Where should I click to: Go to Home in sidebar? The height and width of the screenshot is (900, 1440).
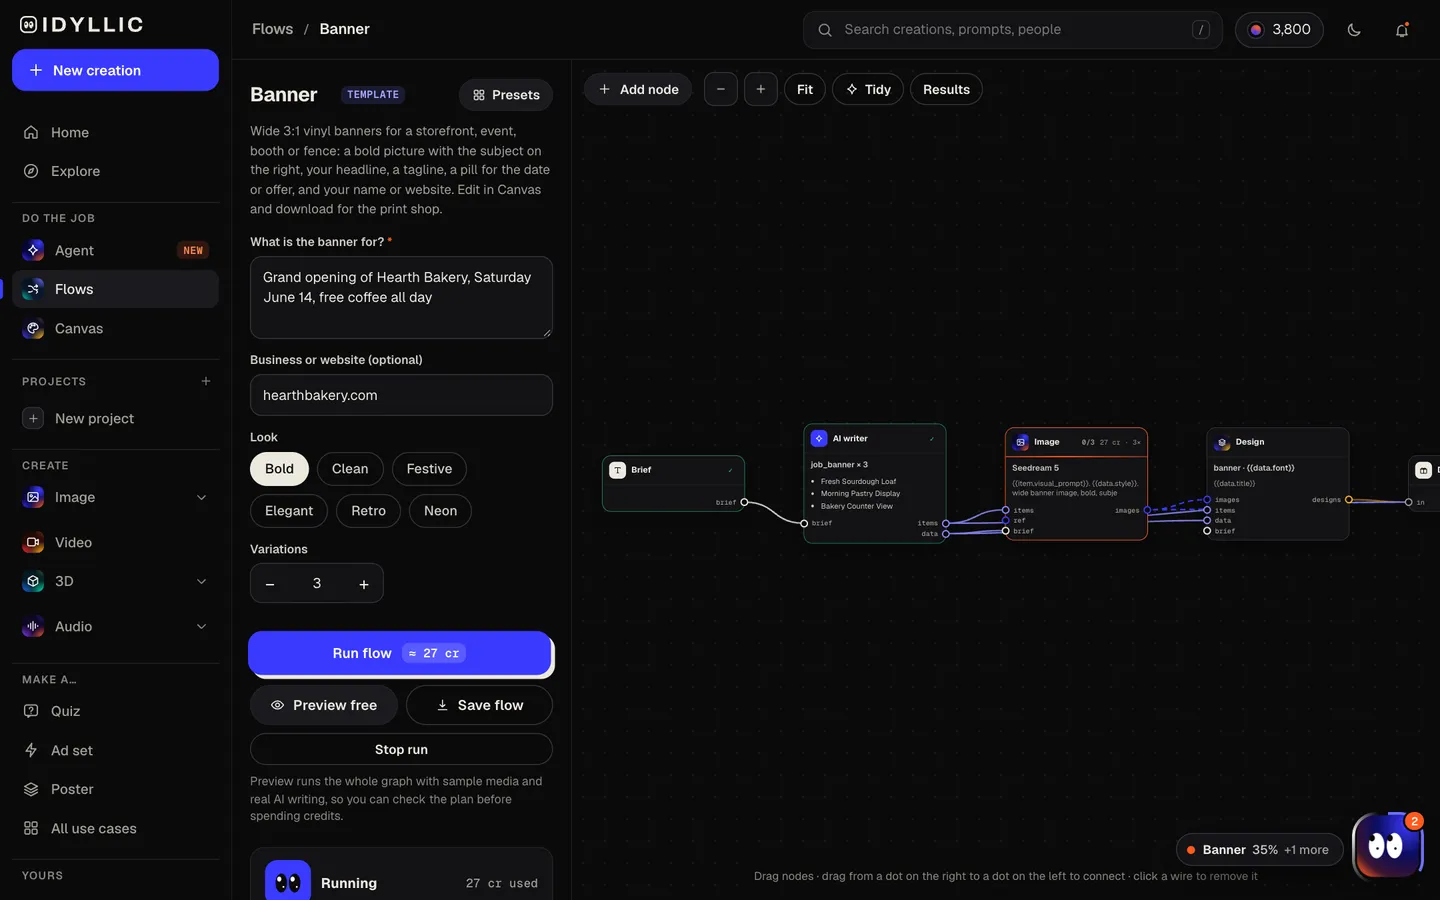point(115,132)
